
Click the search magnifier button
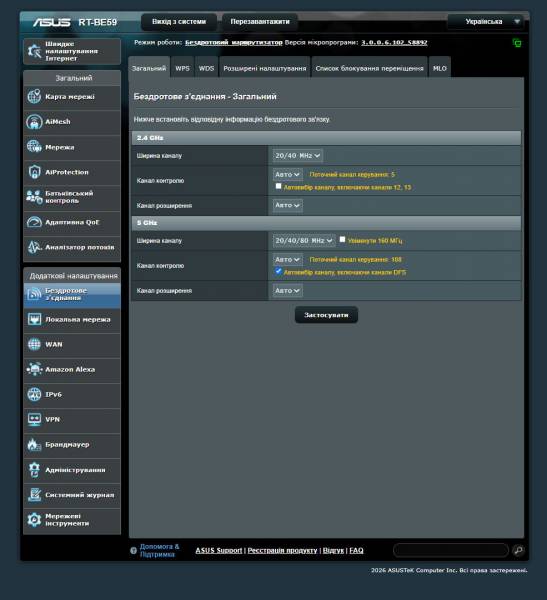point(518,550)
